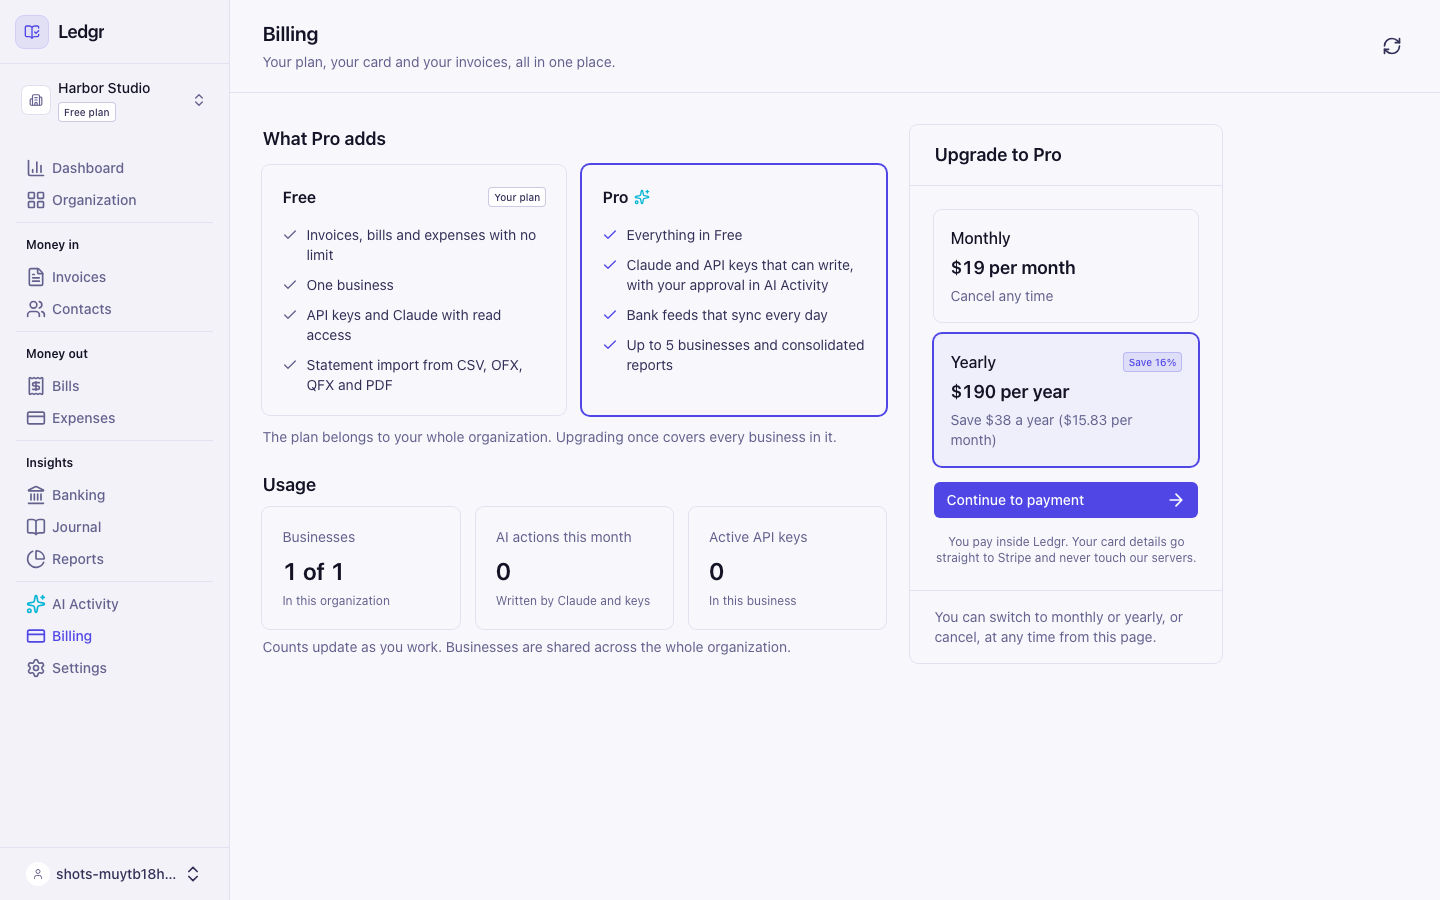Click 'Up to 5 businesses and consolidated reports'
1440x900 pixels.
pyautogui.click(x=745, y=355)
